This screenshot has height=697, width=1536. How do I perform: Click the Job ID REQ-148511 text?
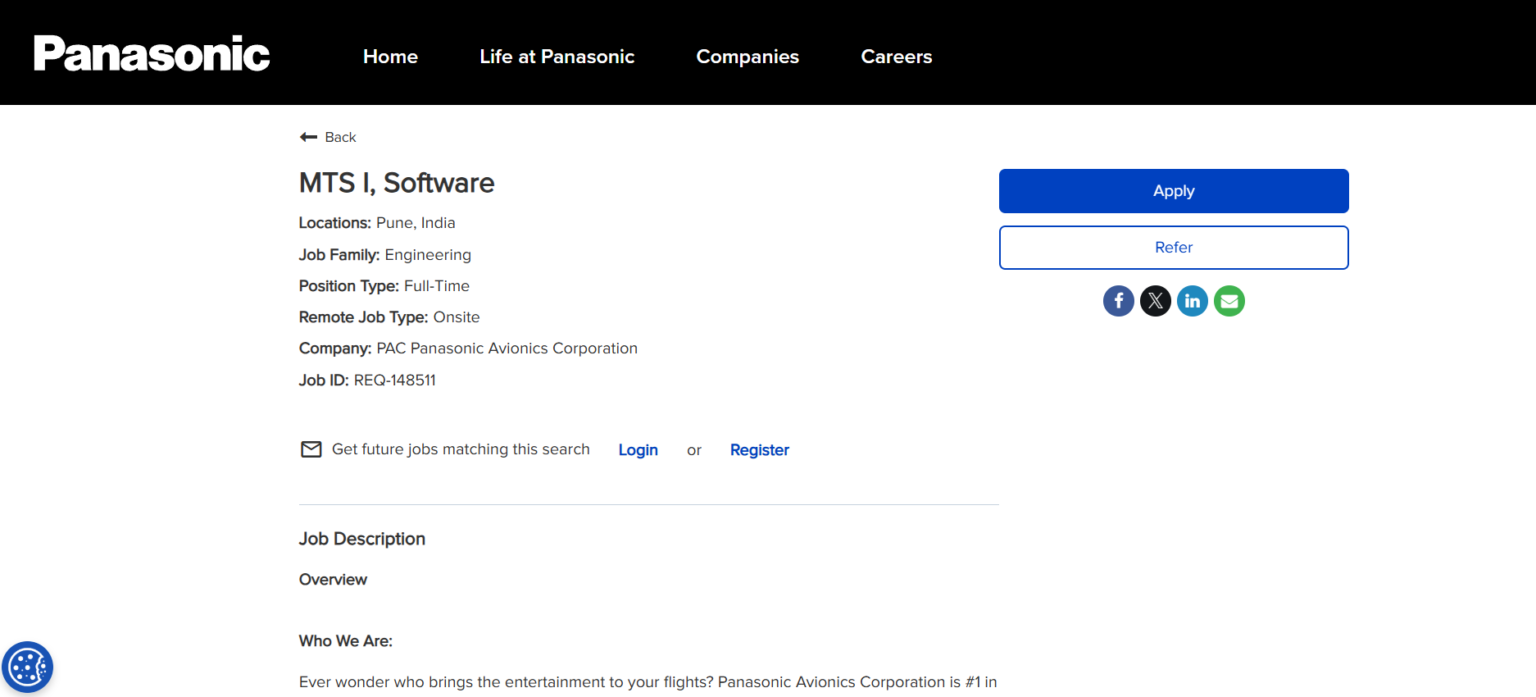click(x=395, y=380)
